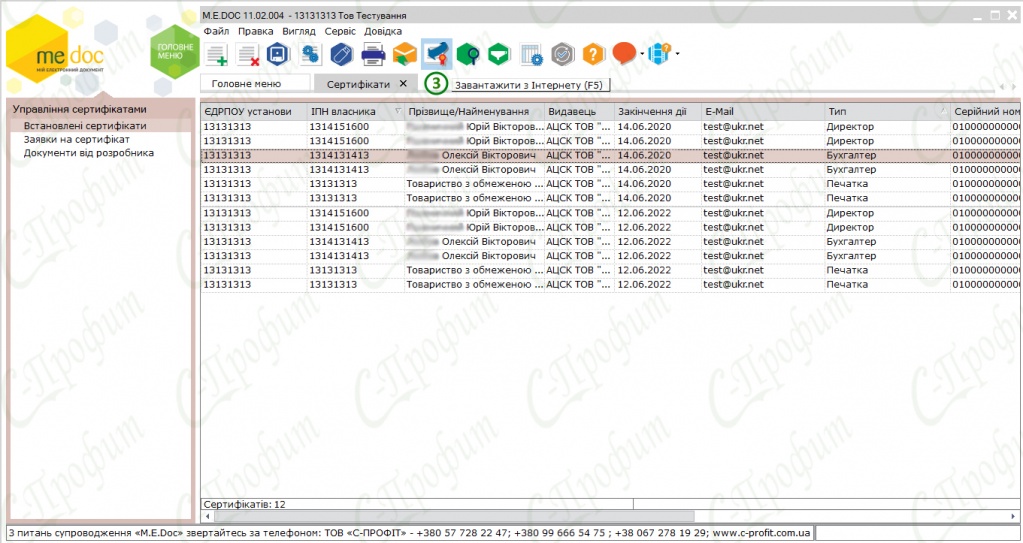
Task: Click the green hexagon magnifier search icon
Action: point(468,54)
